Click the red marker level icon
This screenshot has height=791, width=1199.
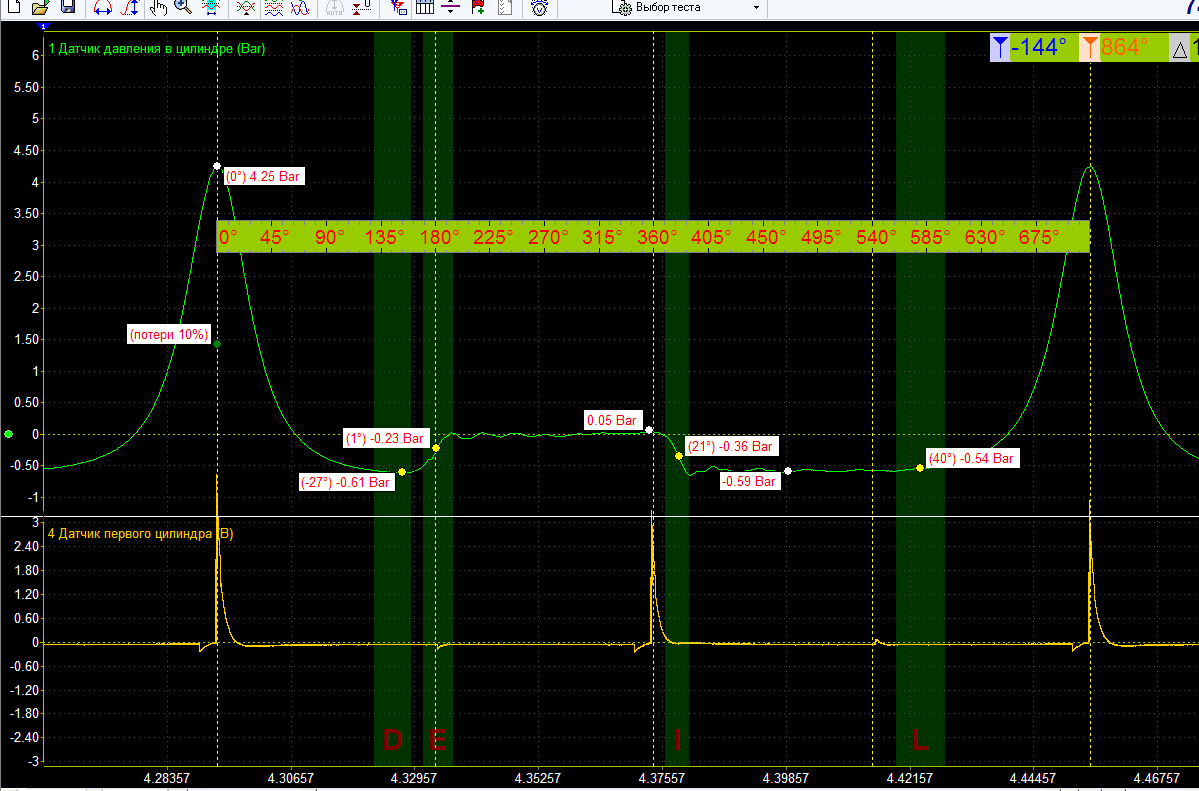(x=362, y=8)
